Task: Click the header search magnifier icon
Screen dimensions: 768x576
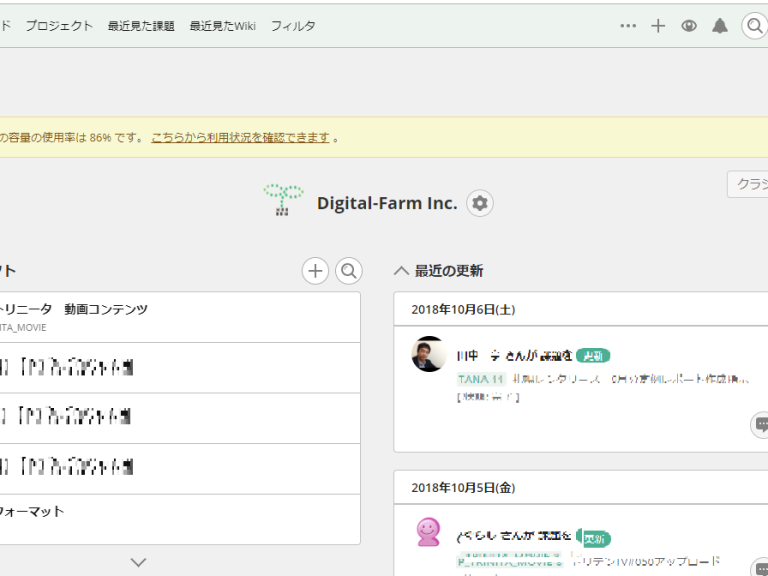Action: (x=754, y=26)
